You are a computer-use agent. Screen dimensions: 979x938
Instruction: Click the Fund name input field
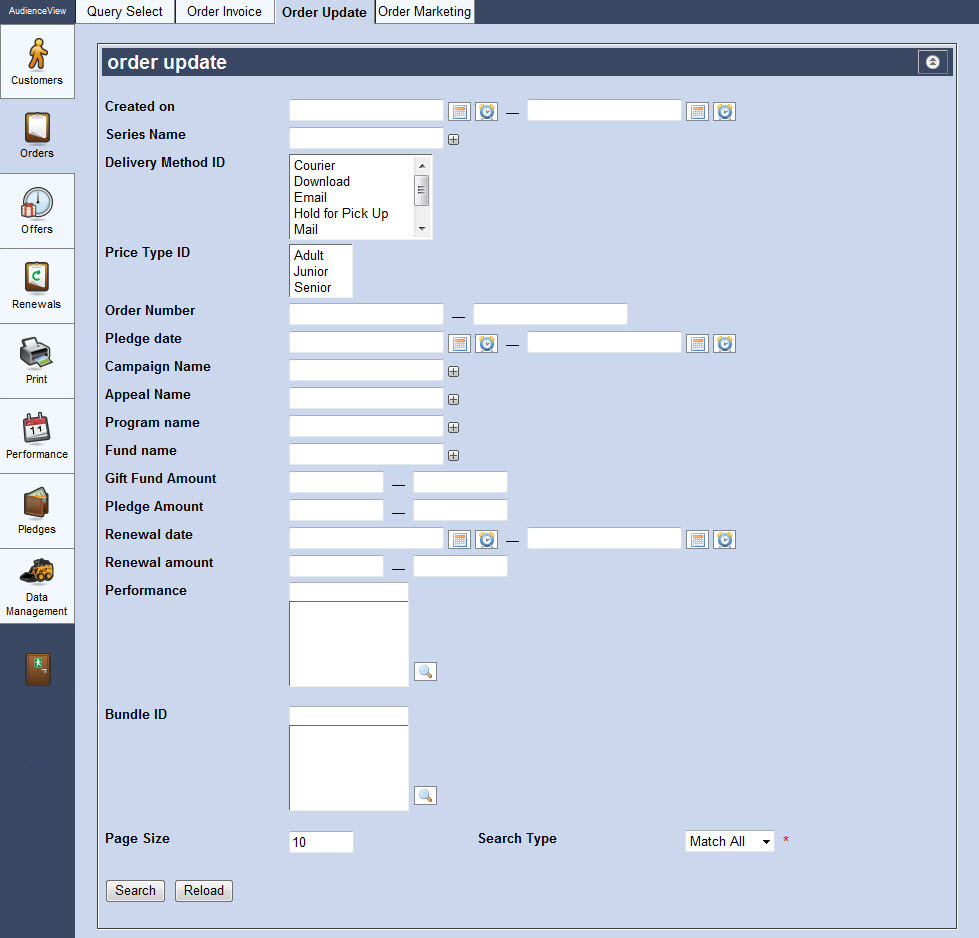[x=366, y=454]
